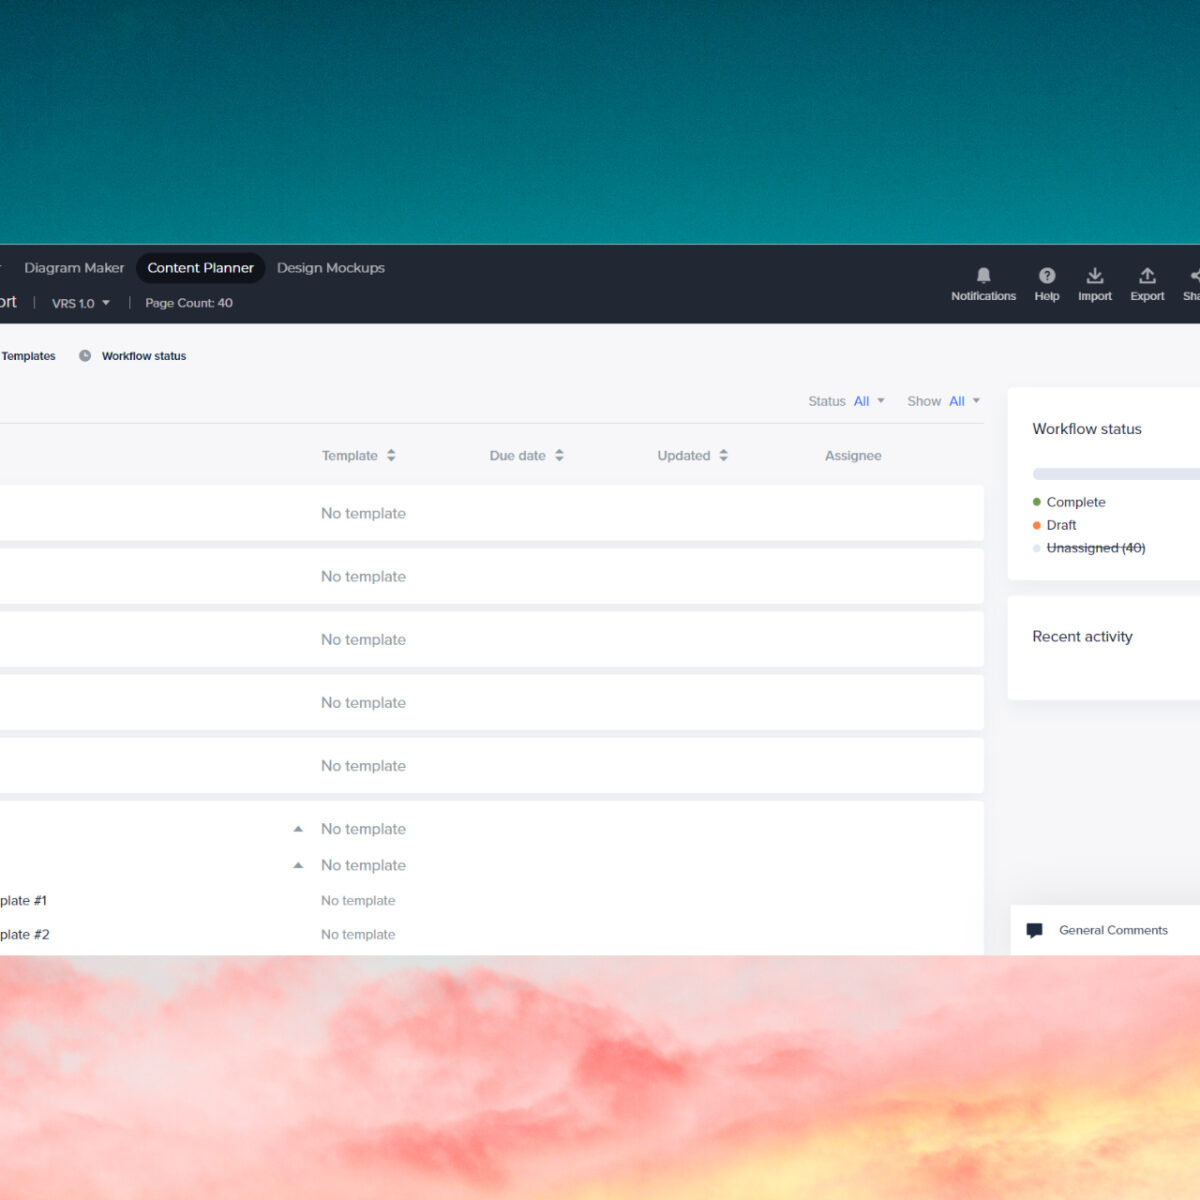The width and height of the screenshot is (1200, 1200).
Task: Open the VRS 1.0 version dropdown
Action: tap(81, 303)
